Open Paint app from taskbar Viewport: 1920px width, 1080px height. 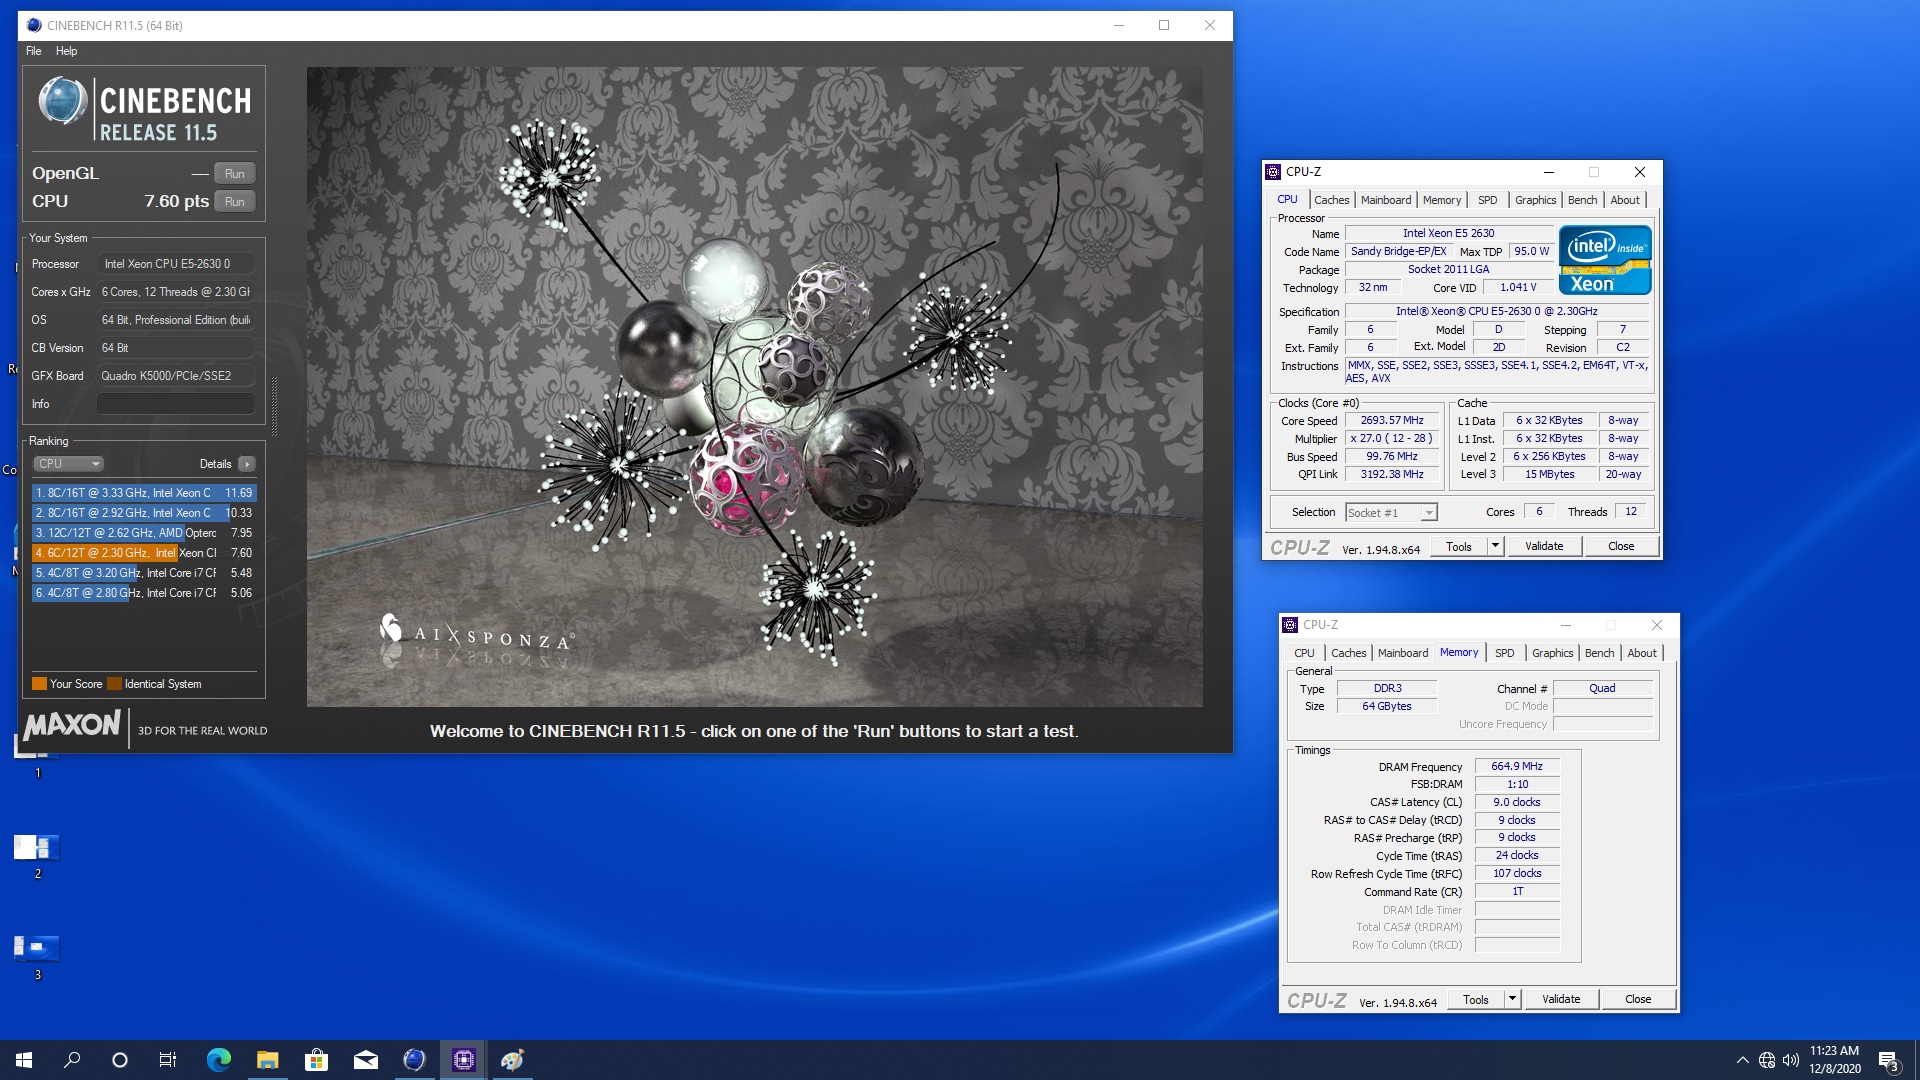[x=512, y=1060]
